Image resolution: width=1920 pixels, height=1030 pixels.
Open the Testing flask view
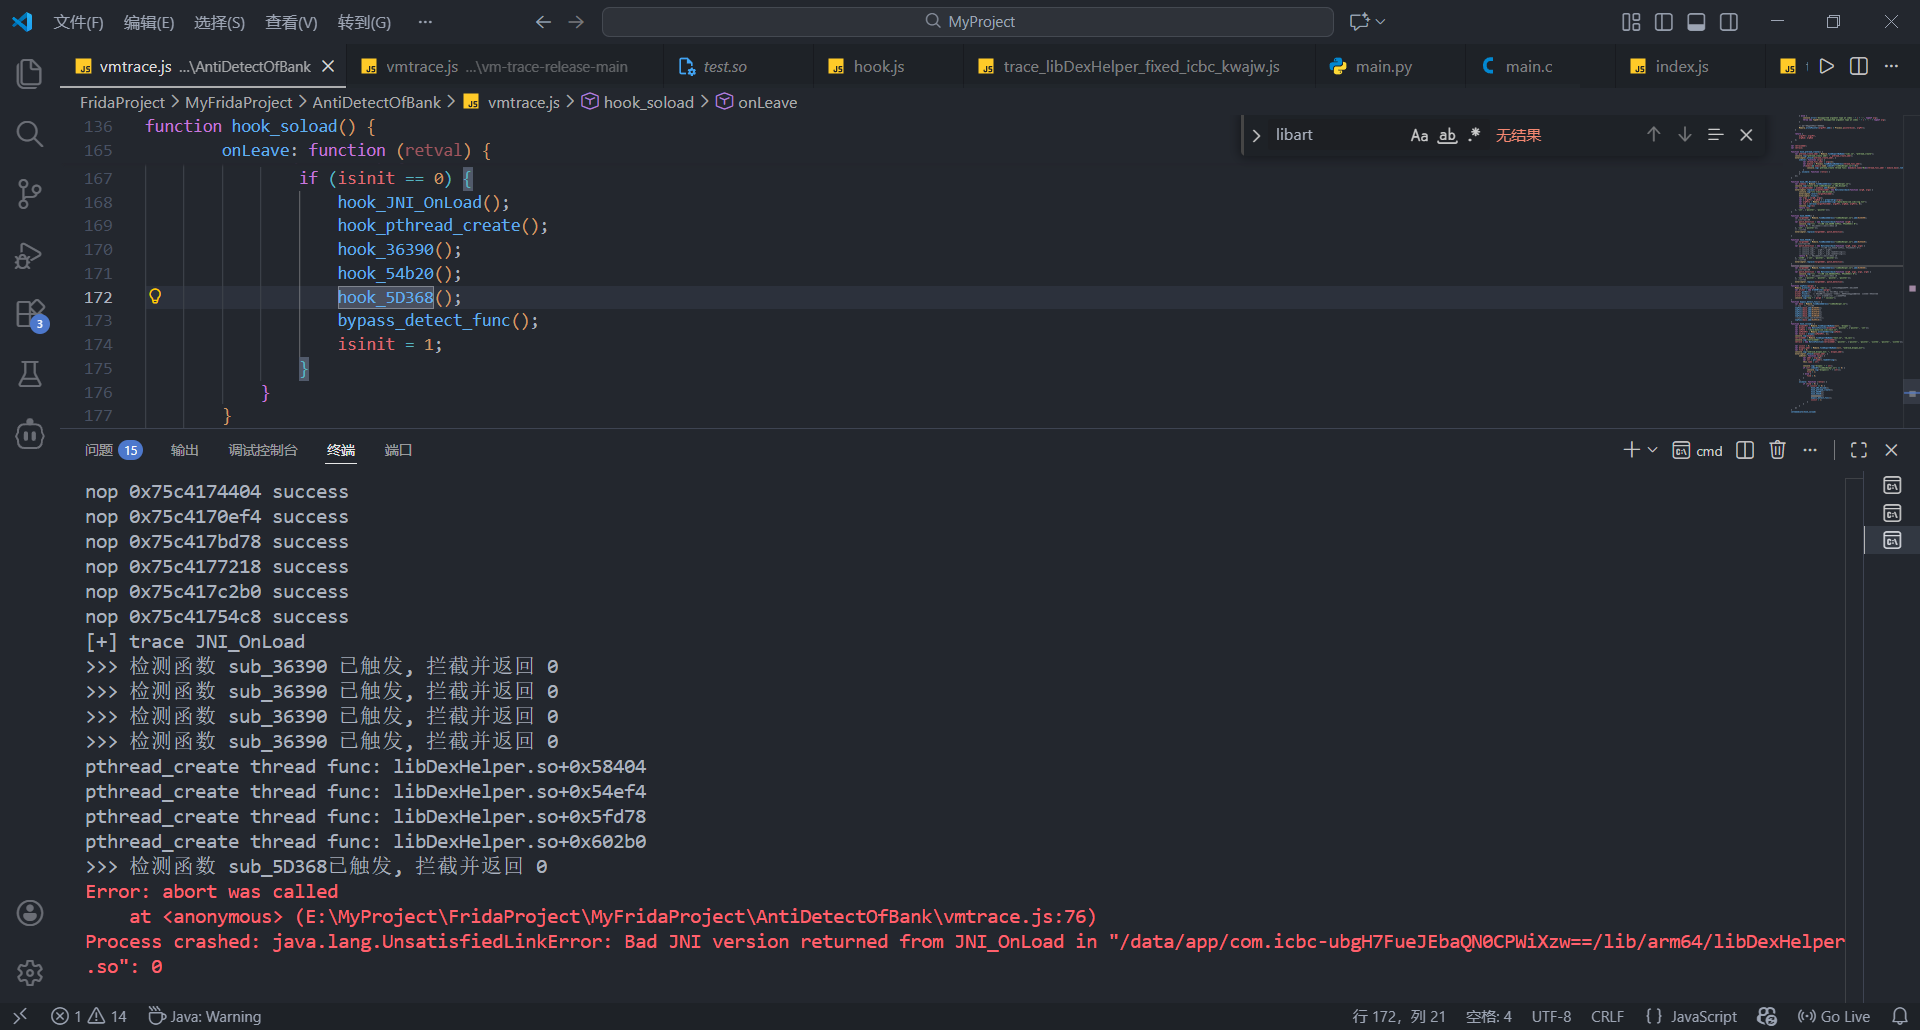tap(30, 374)
